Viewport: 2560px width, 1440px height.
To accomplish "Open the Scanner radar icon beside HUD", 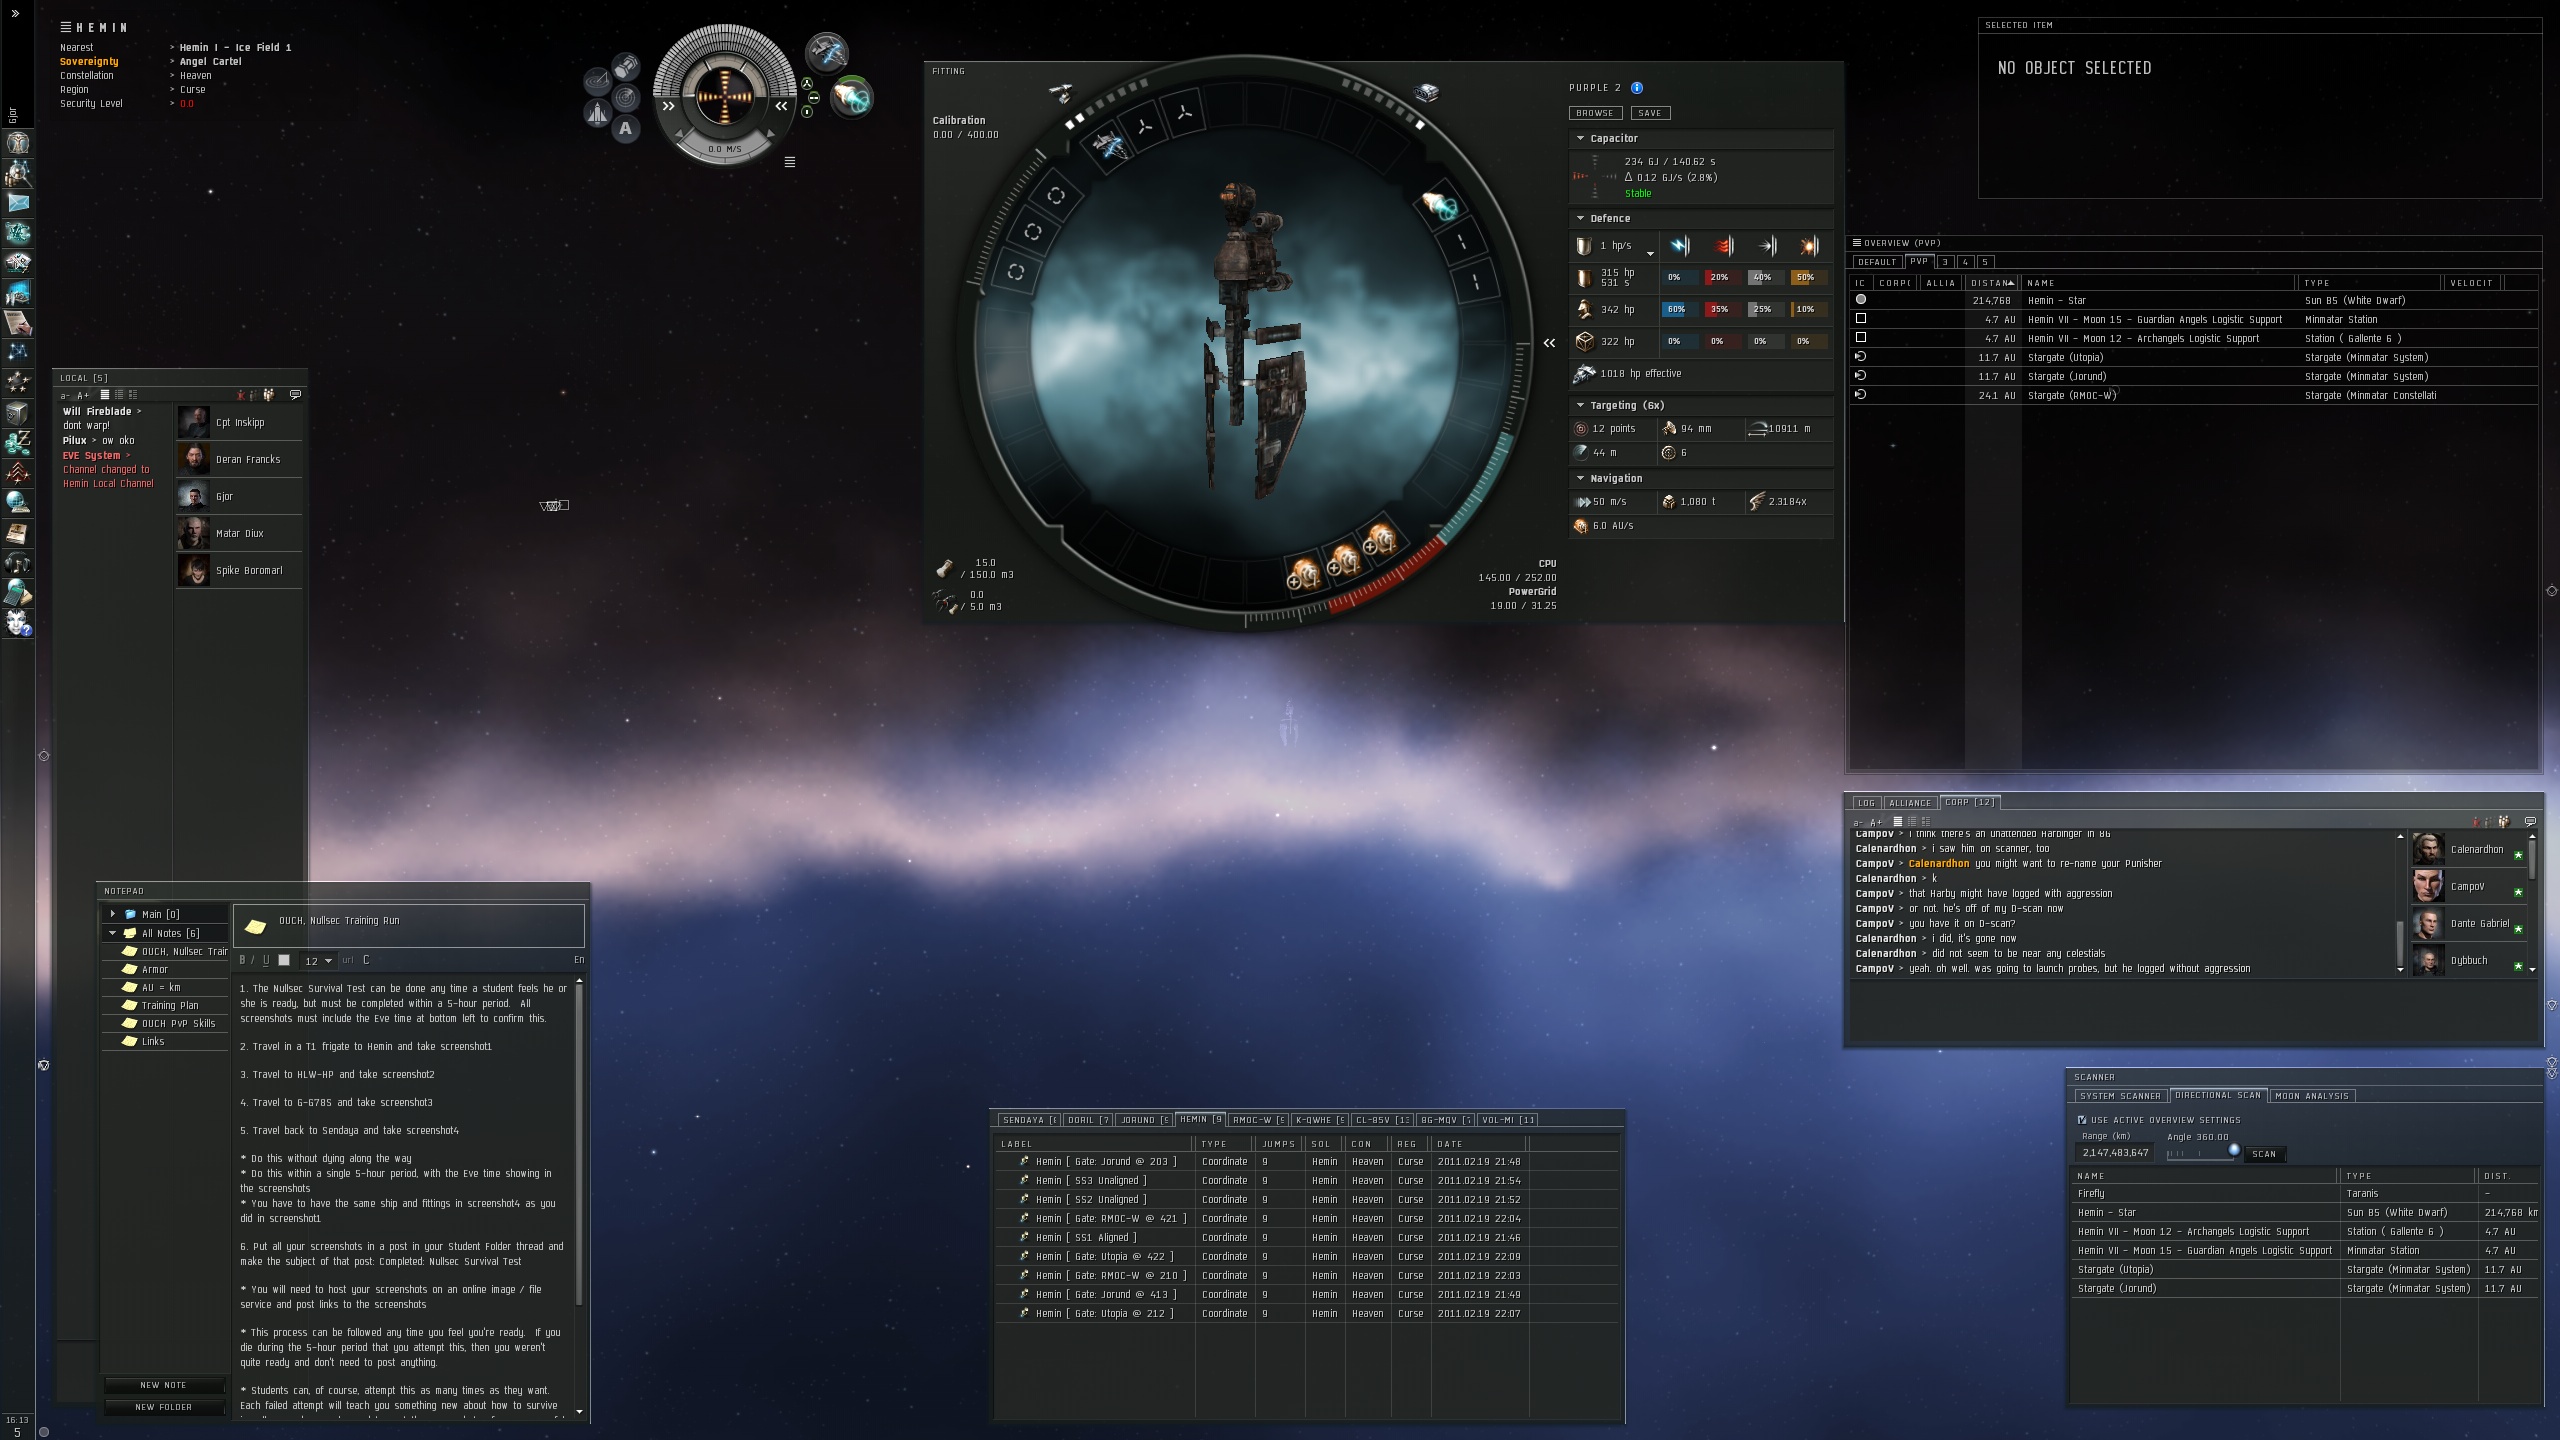I will coord(626,97).
